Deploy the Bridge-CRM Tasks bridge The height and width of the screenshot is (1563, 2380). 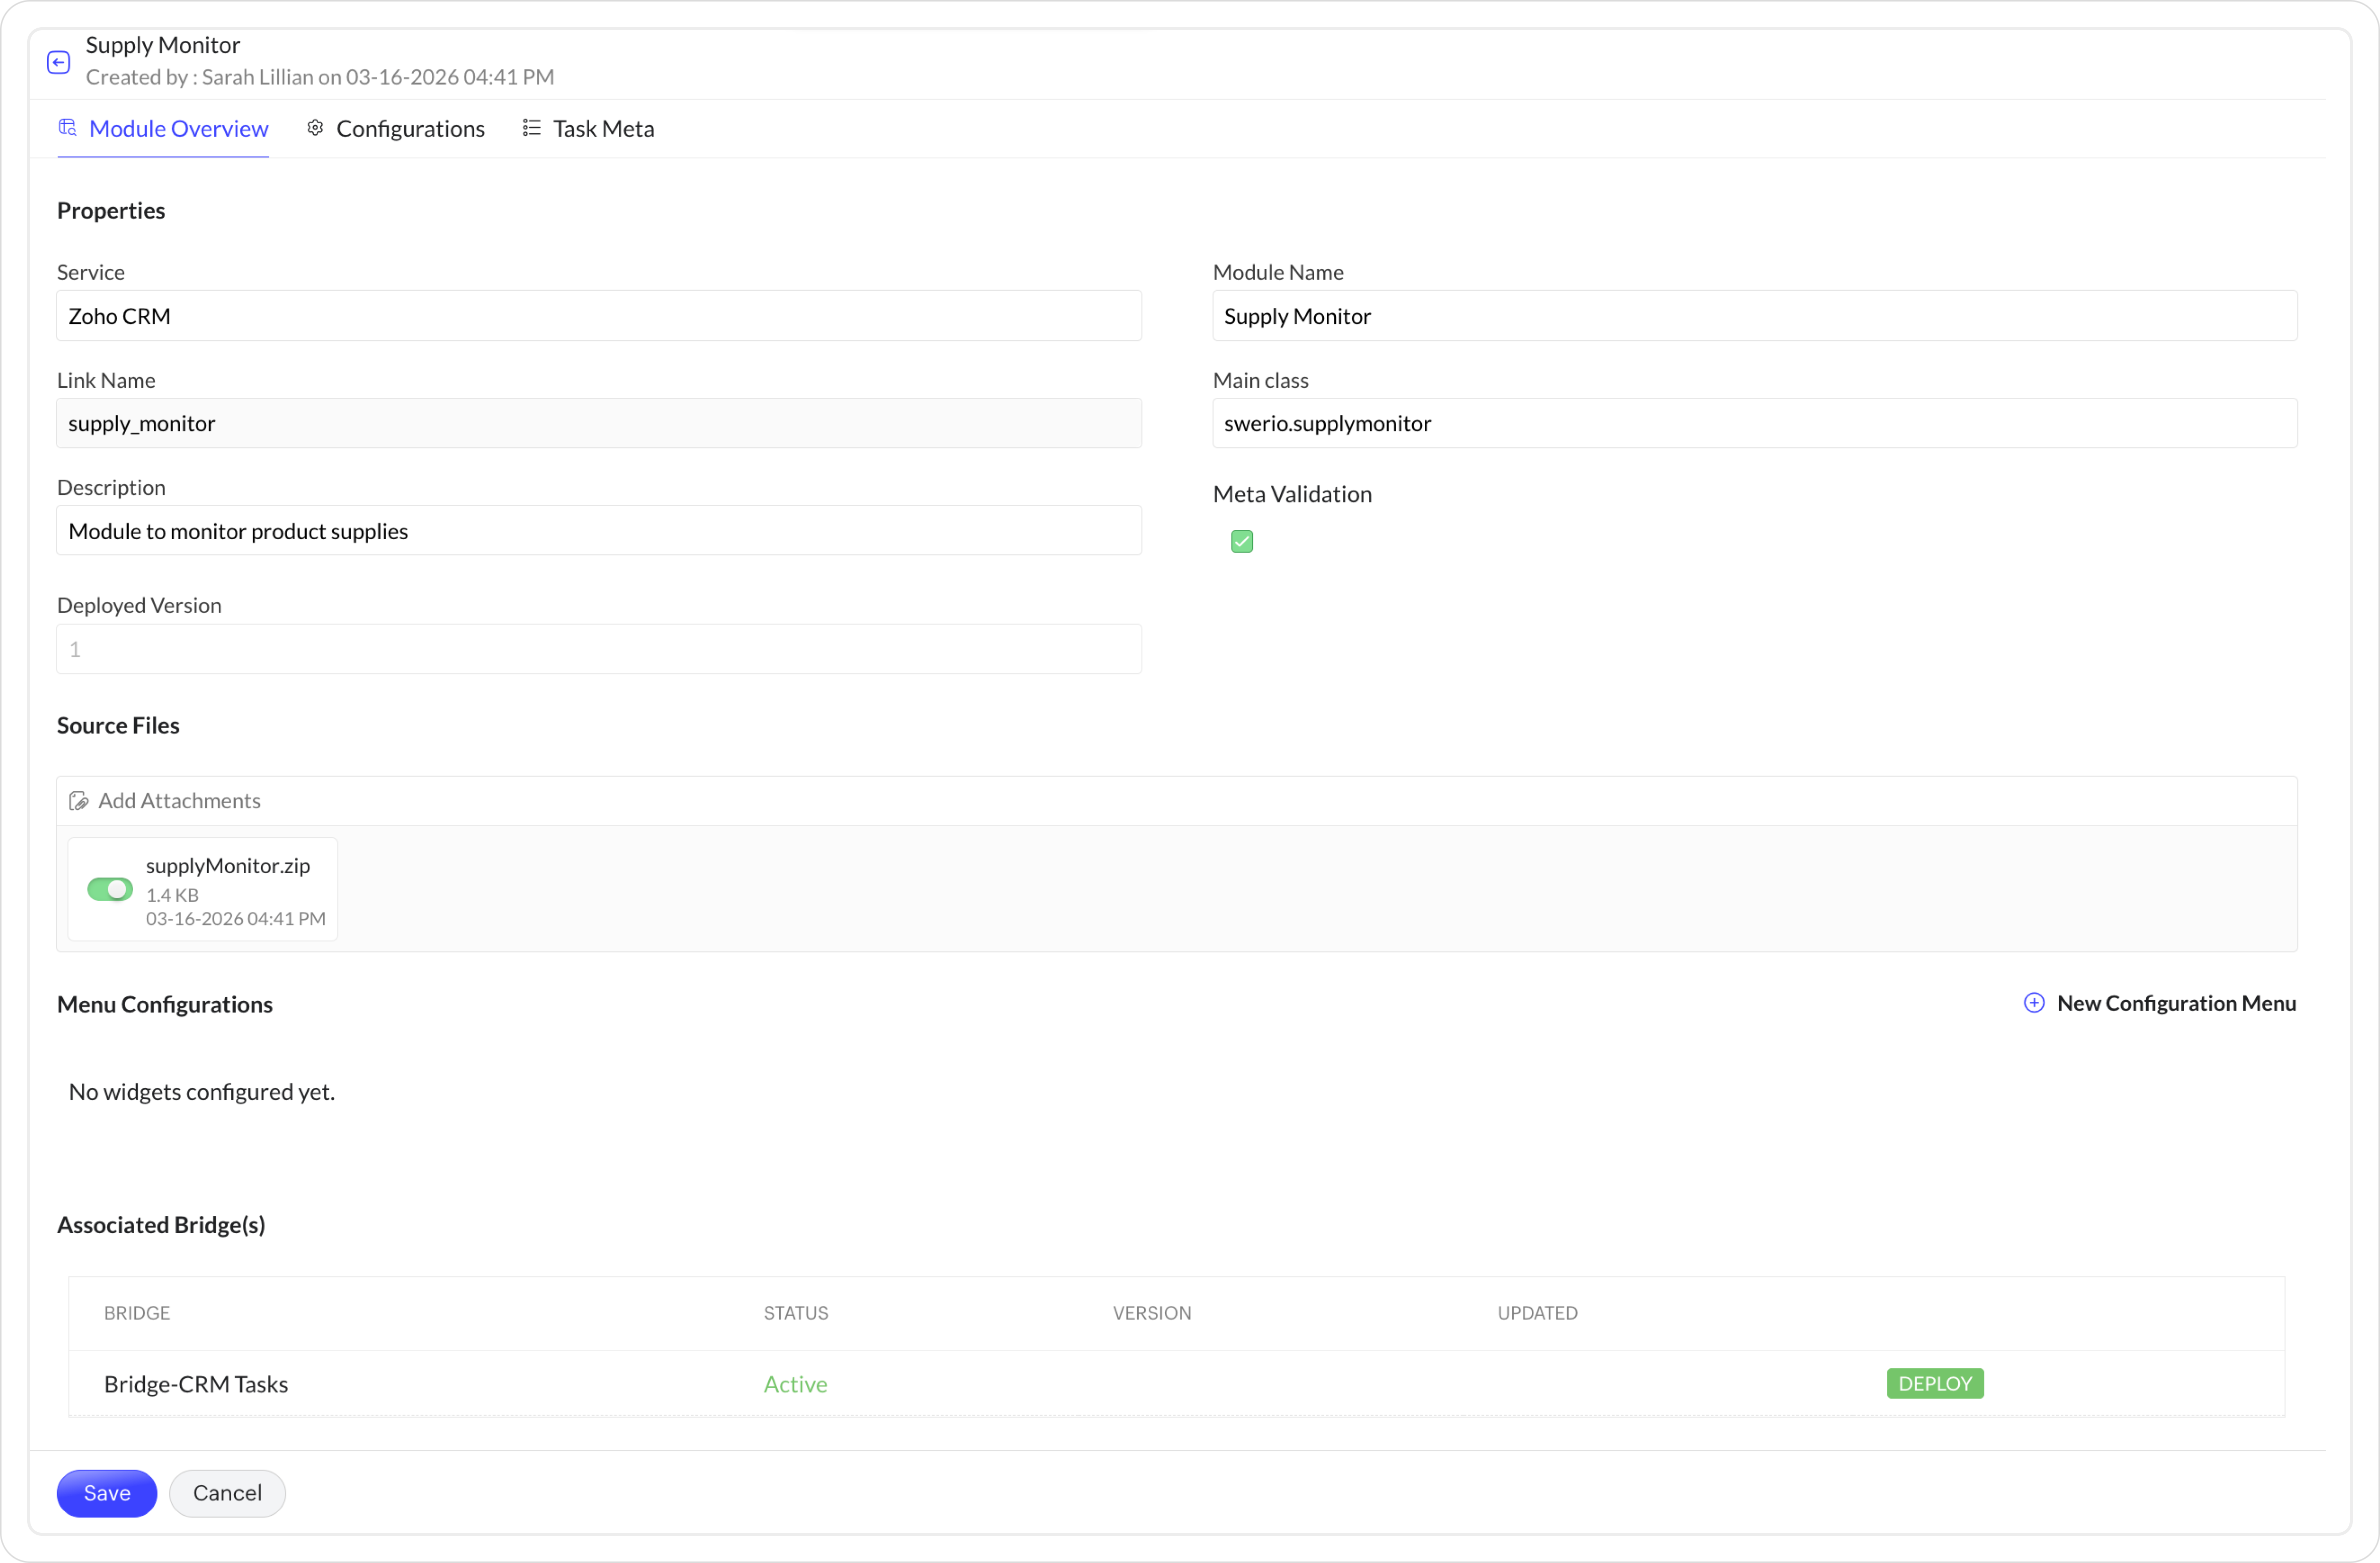pyautogui.click(x=1934, y=1384)
